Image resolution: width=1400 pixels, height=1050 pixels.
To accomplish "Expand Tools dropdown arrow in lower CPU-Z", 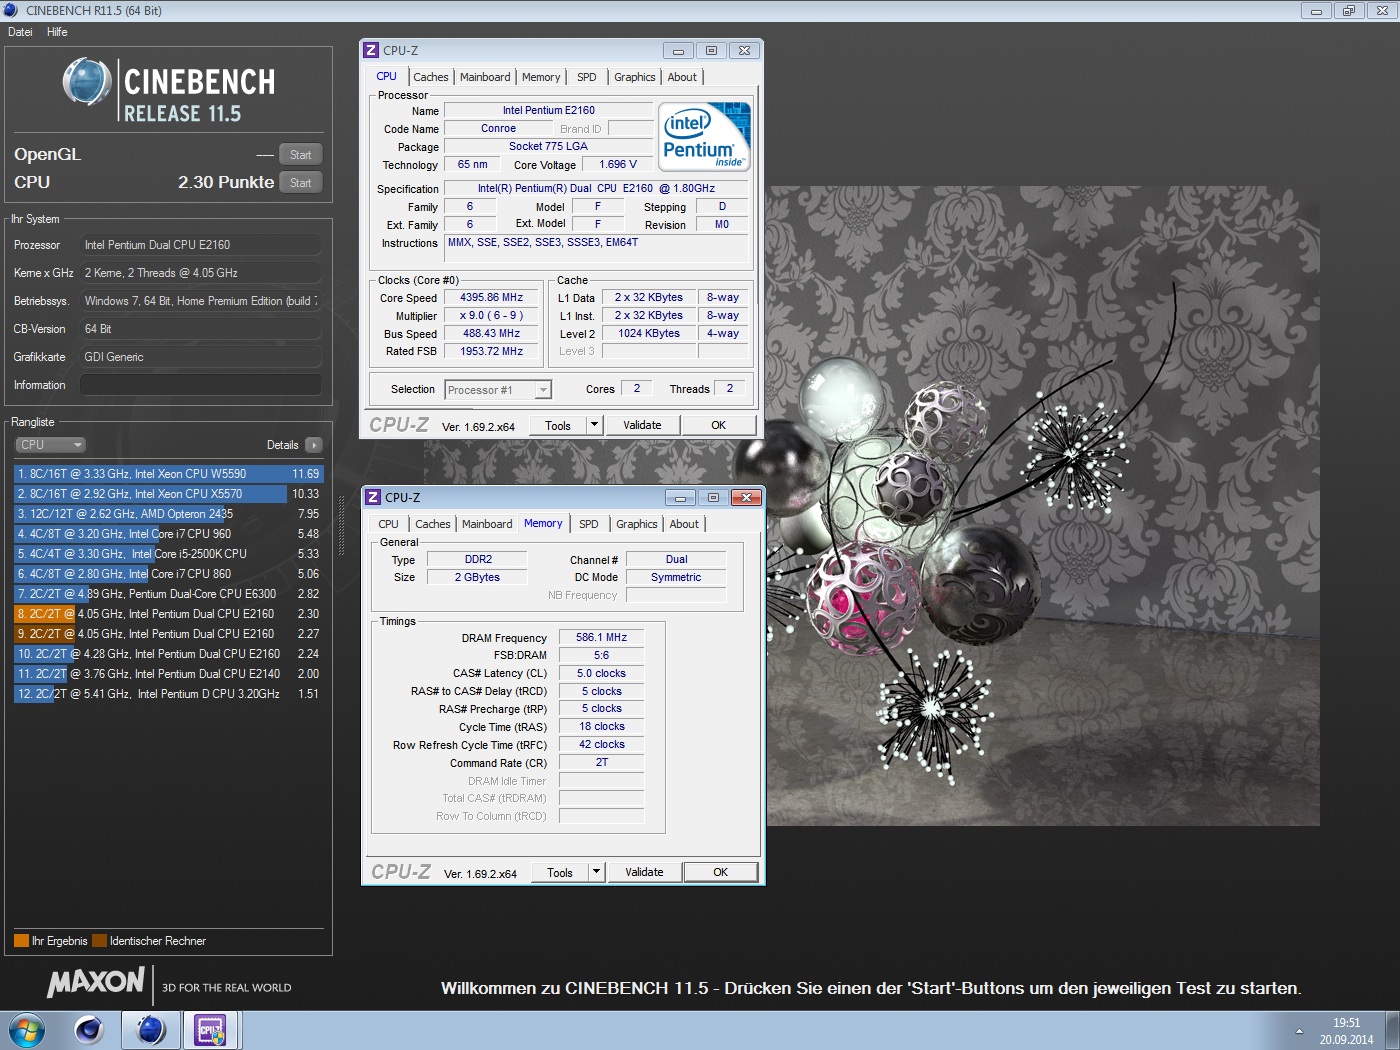I will pyautogui.click(x=596, y=872).
